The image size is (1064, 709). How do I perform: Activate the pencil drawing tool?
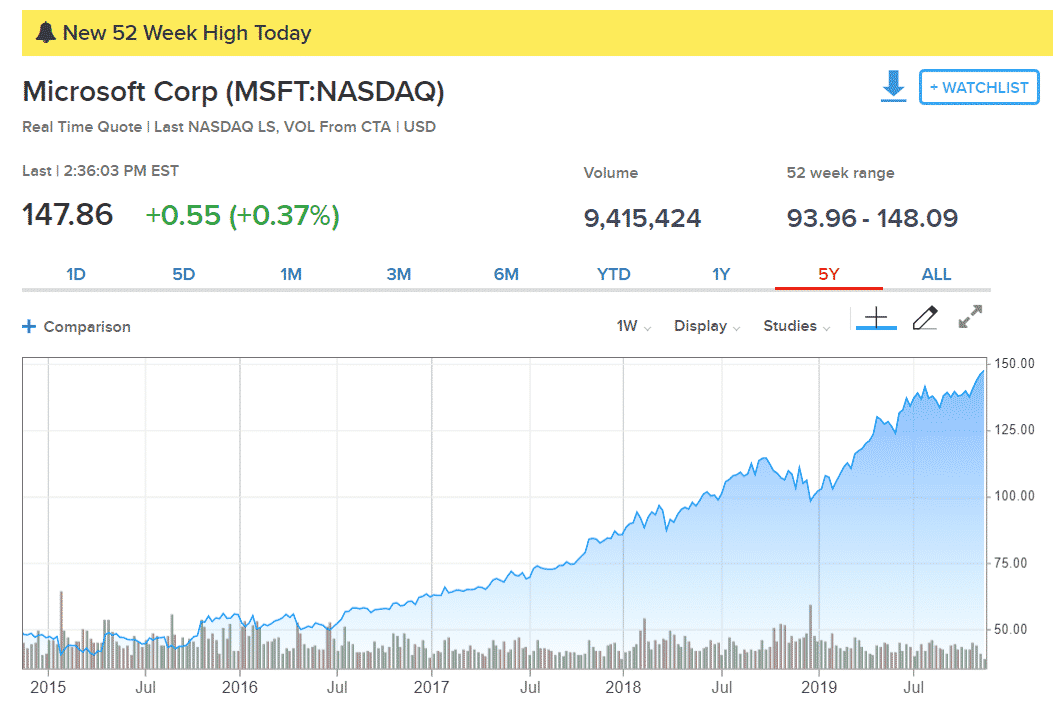(925, 318)
